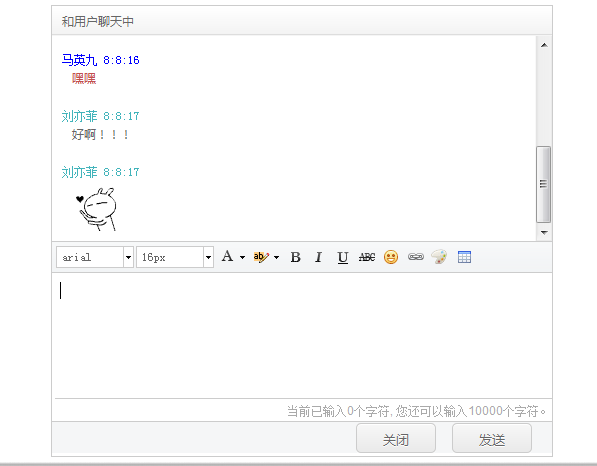The height and width of the screenshot is (466, 597).
Task: Click the message text 嘿嘿
Action: click(84, 78)
